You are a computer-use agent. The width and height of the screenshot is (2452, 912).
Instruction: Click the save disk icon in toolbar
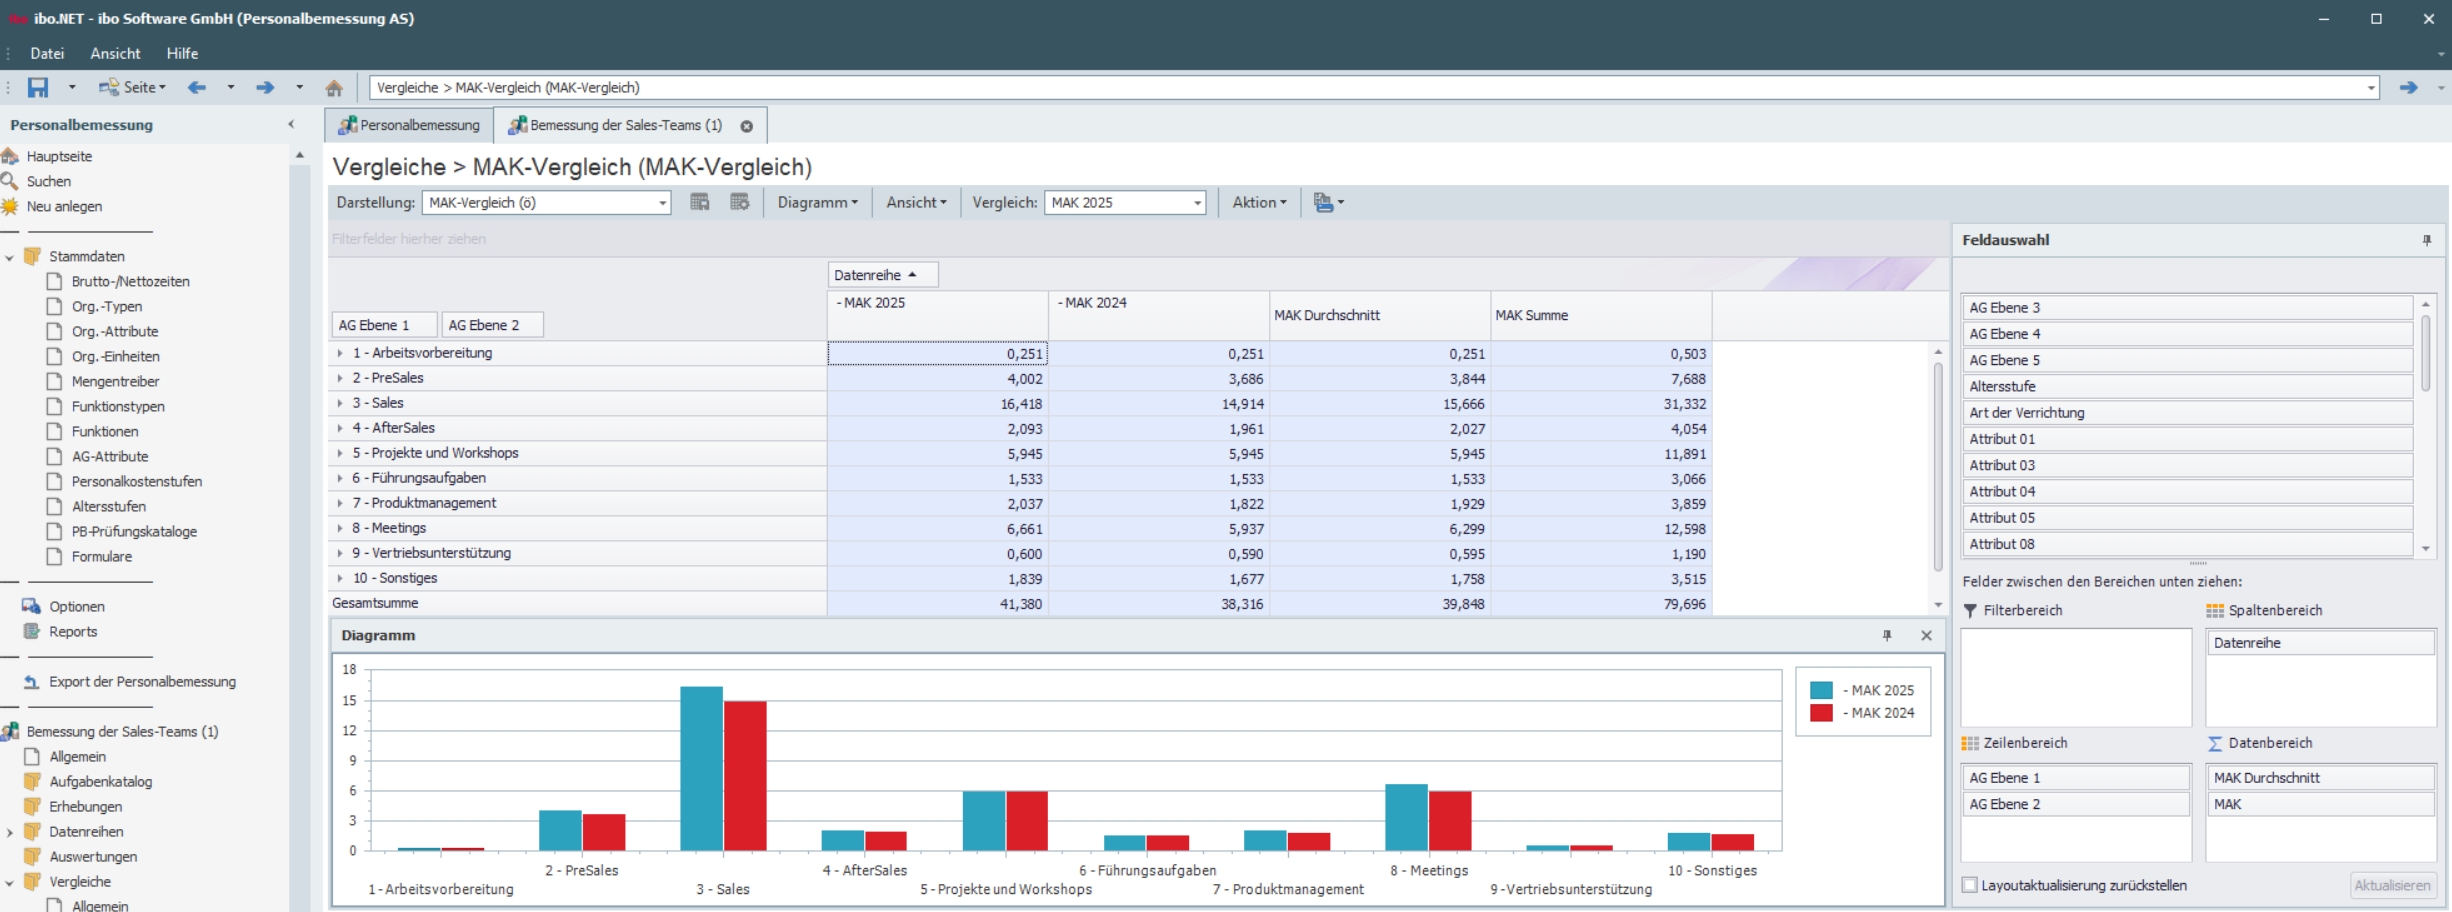coord(38,88)
